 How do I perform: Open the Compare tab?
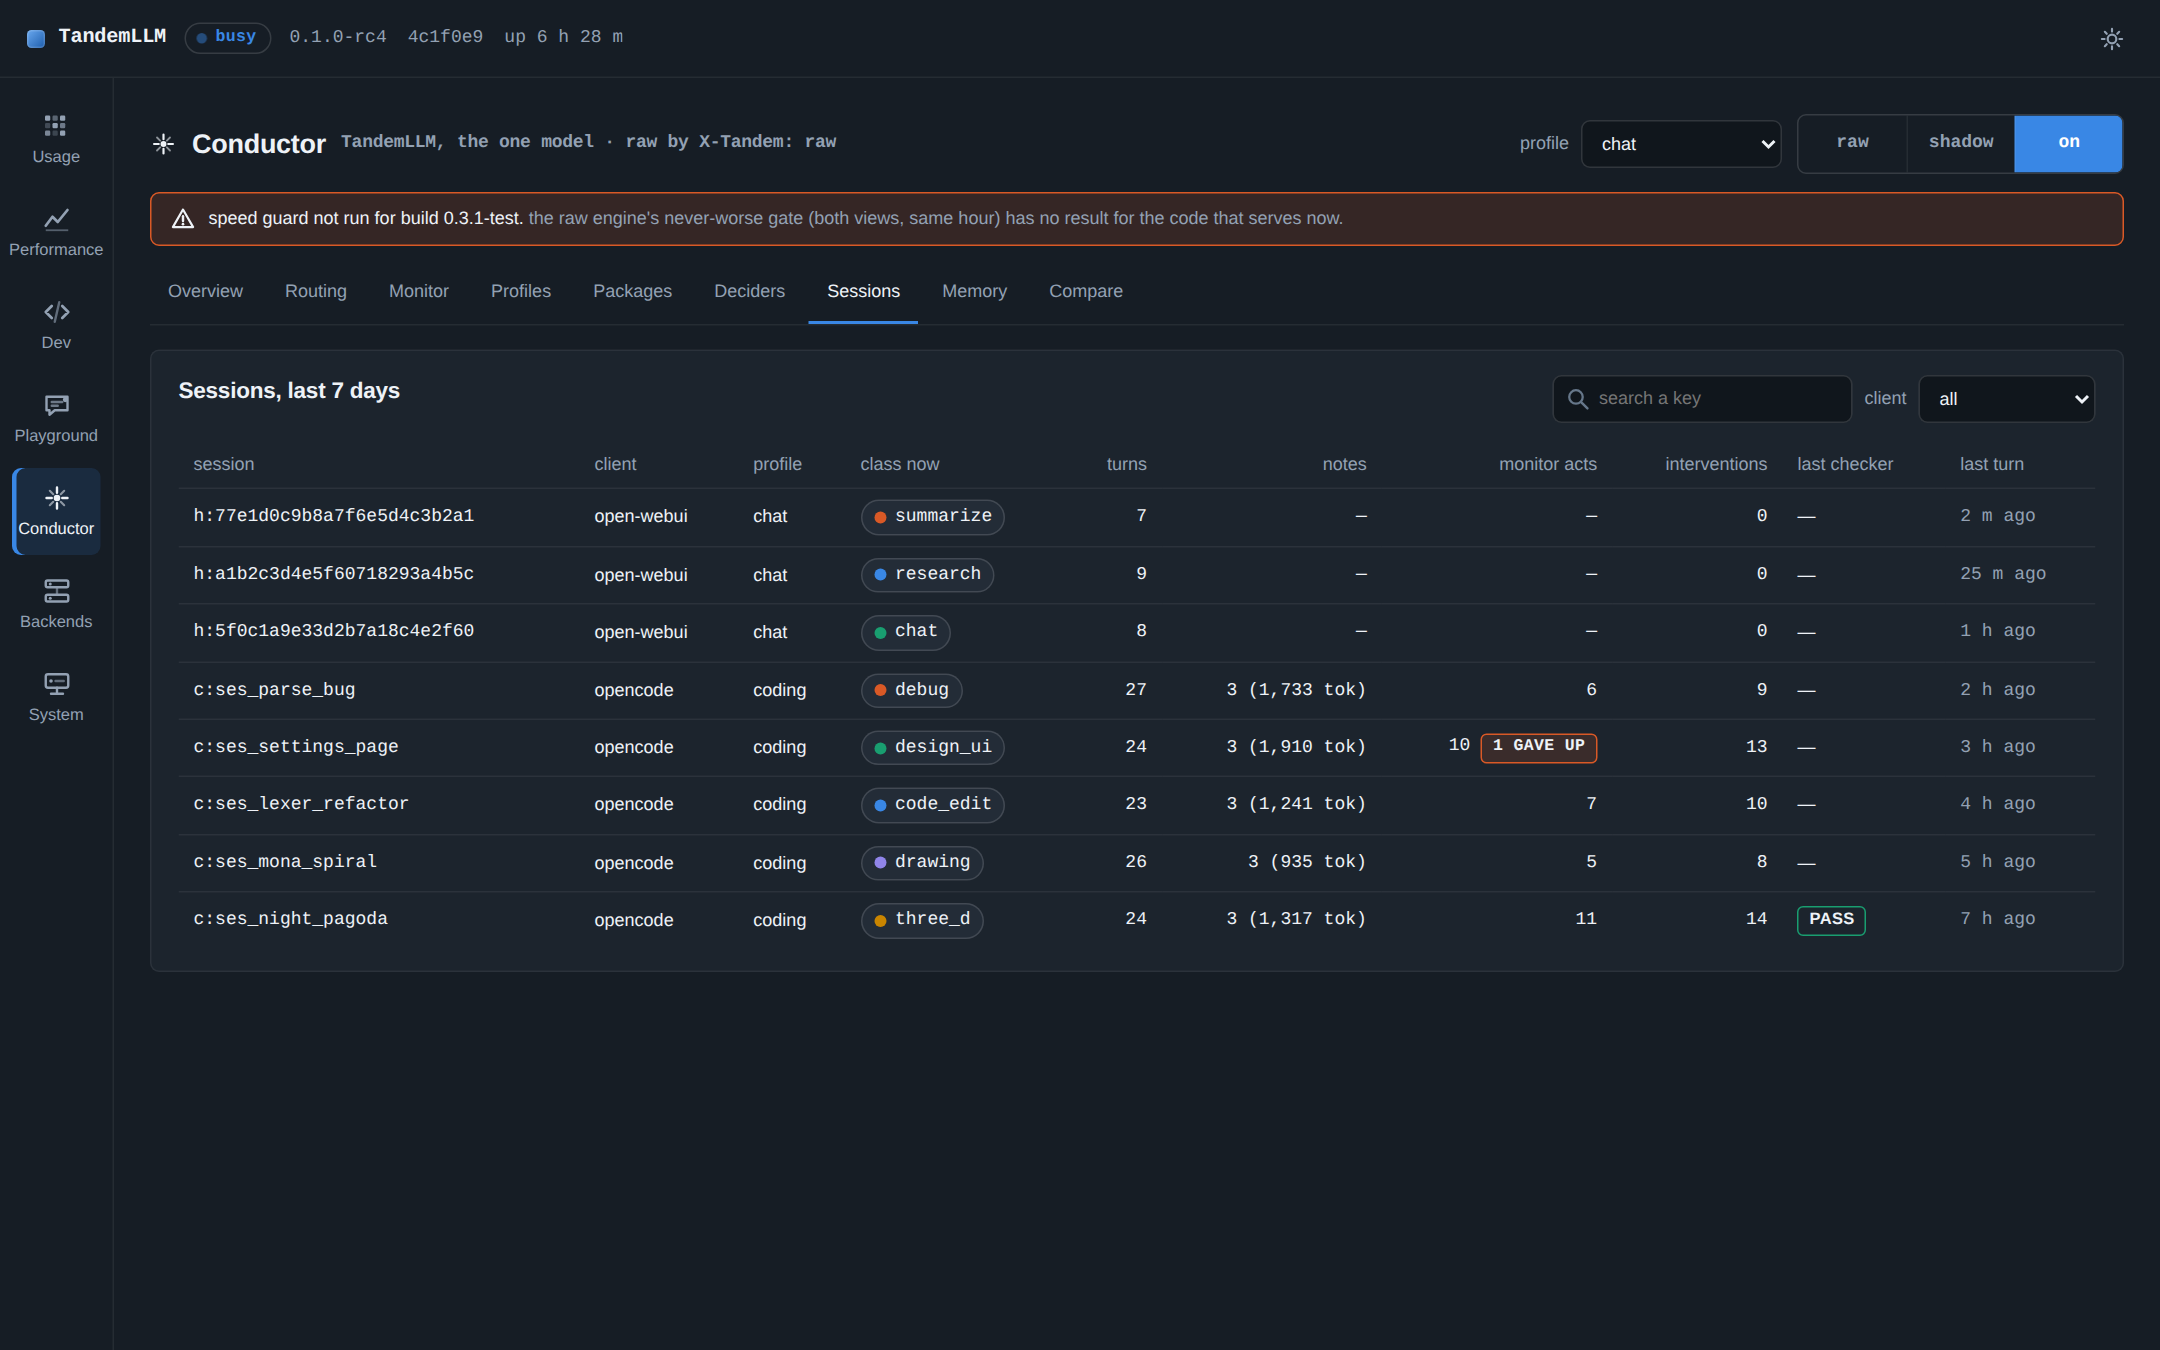(x=1086, y=291)
